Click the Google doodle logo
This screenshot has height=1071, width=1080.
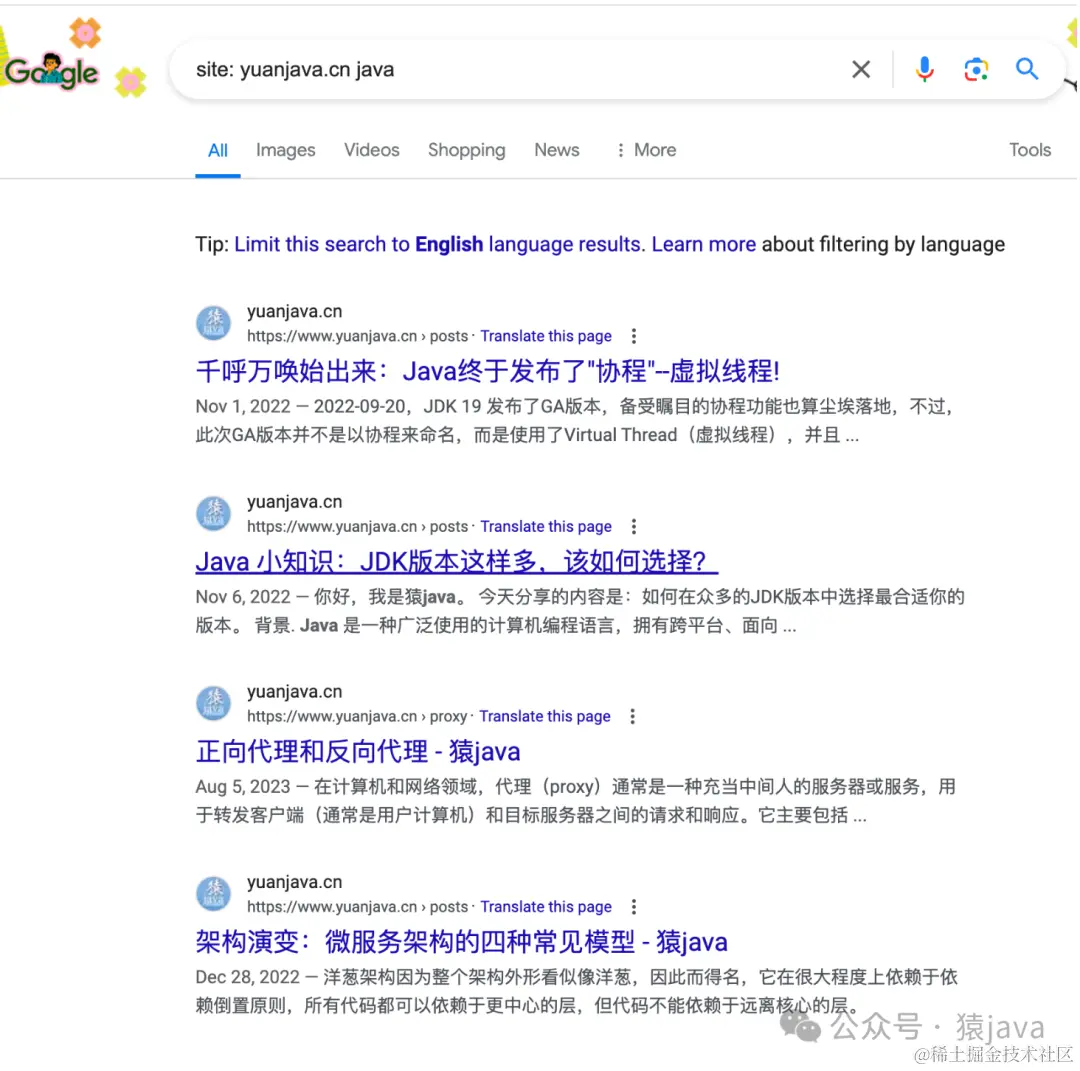(52, 70)
